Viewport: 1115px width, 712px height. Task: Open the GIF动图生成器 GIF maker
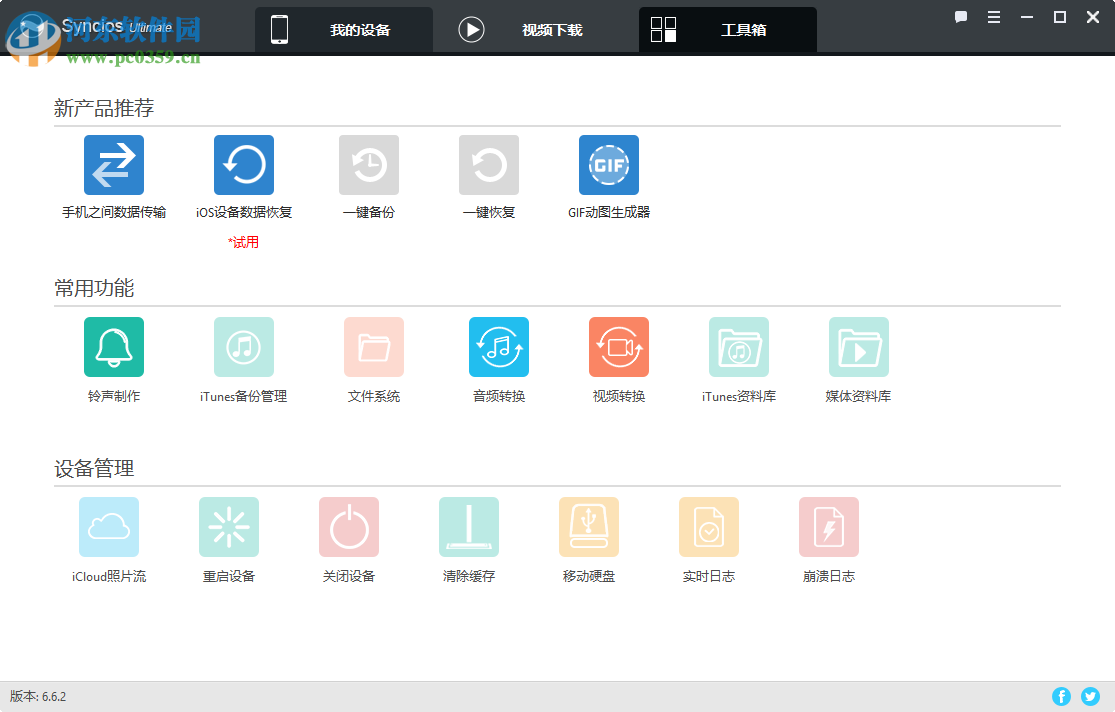tap(608, 165)
